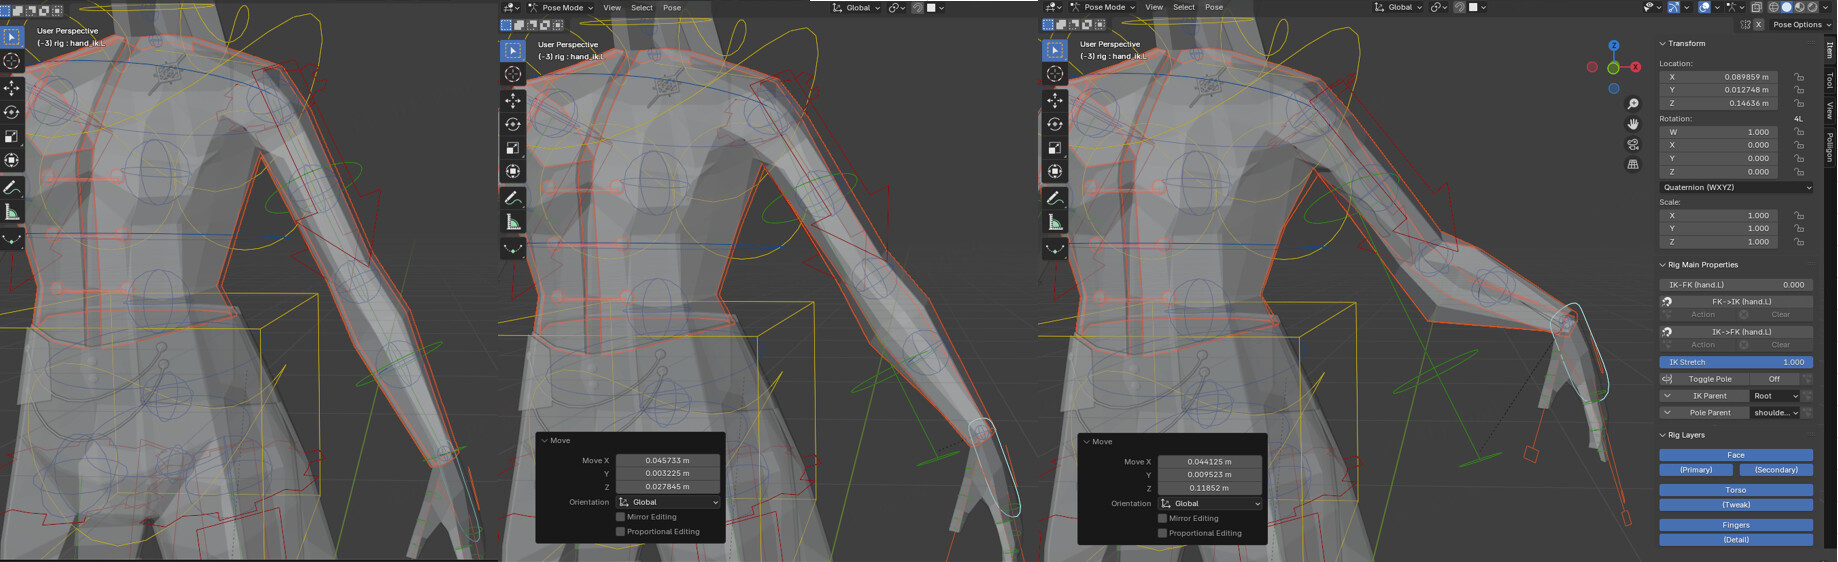Click (Primary) rig layer button
The height and width of the screenshot is (562, 1838).
click(x=1696, y=470)
